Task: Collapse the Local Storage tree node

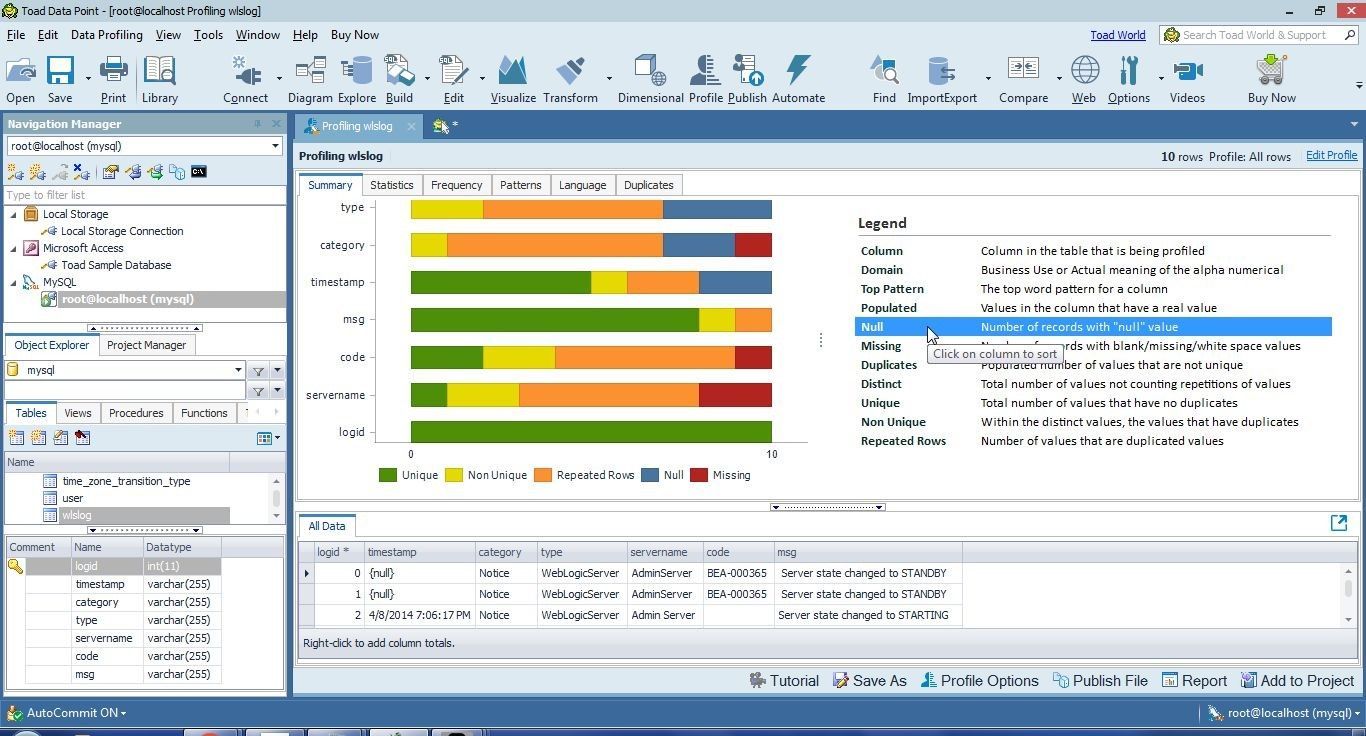Action: tap(14, 214)
